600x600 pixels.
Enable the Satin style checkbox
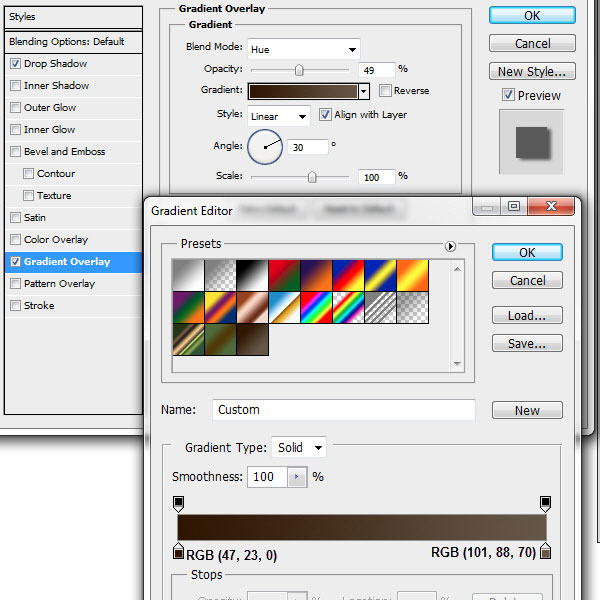tap(15, 217)
